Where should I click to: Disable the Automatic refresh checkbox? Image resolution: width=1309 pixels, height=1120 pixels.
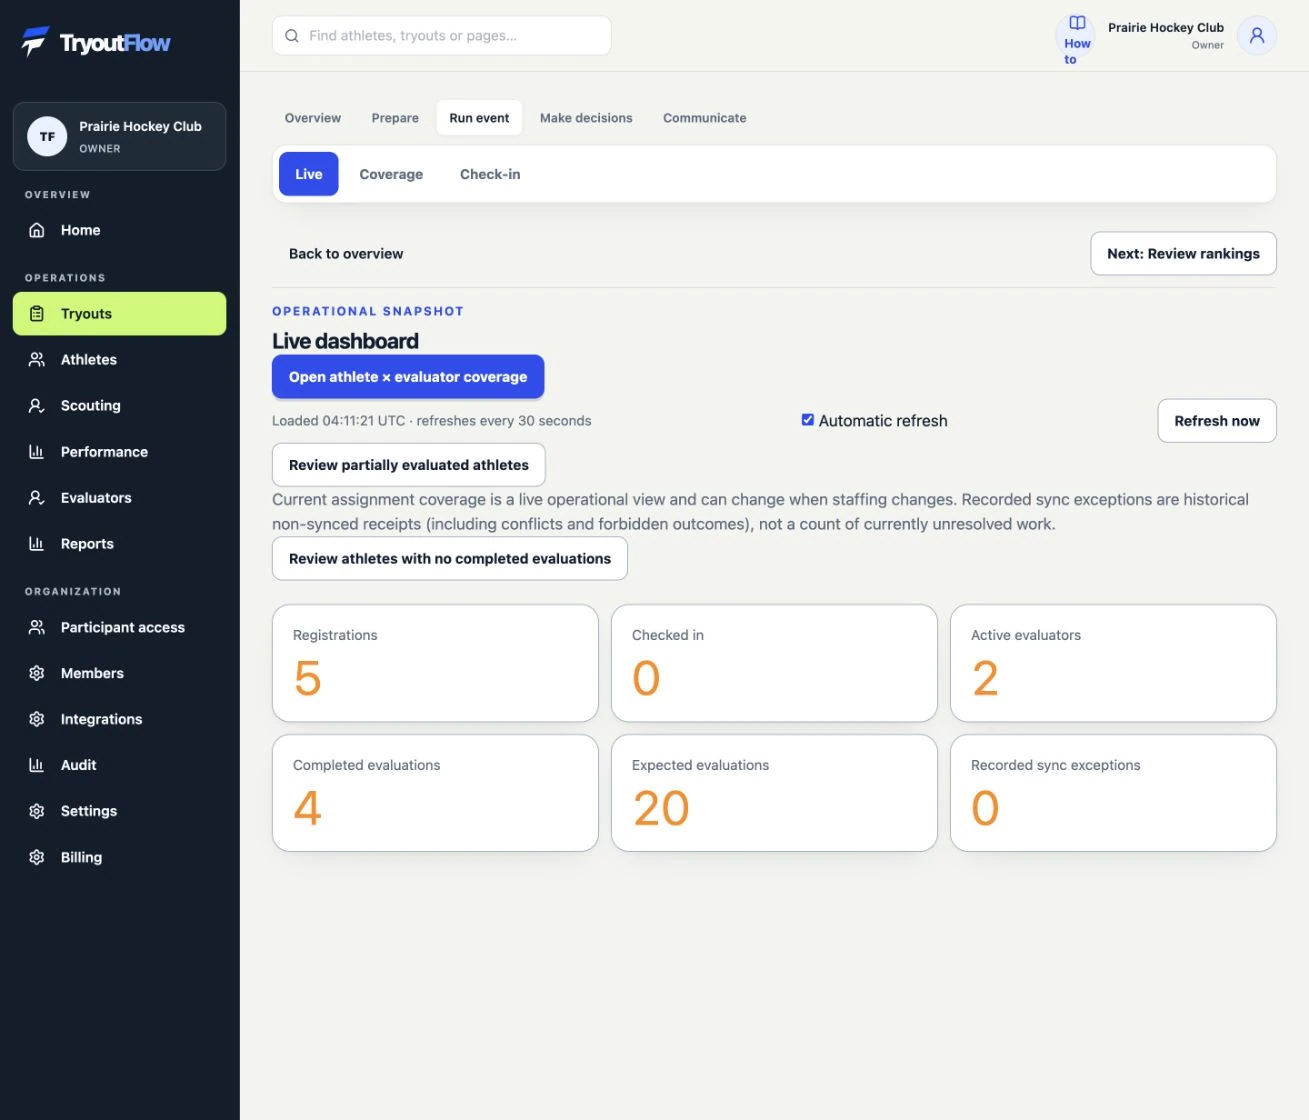(x=808, y=420)
